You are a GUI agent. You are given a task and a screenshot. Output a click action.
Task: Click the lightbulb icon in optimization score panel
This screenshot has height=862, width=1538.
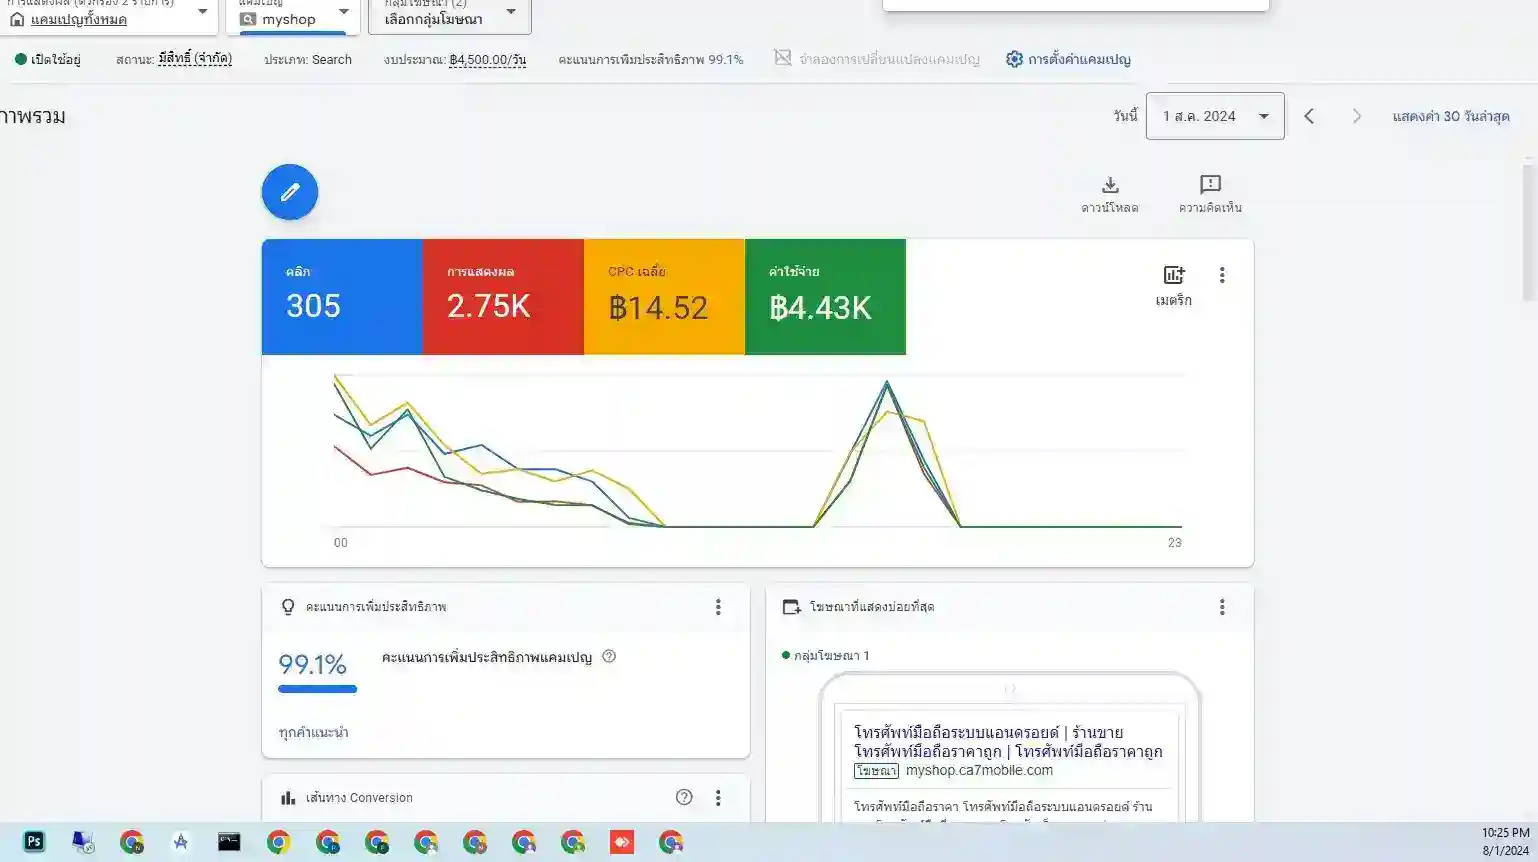(287, 606)
